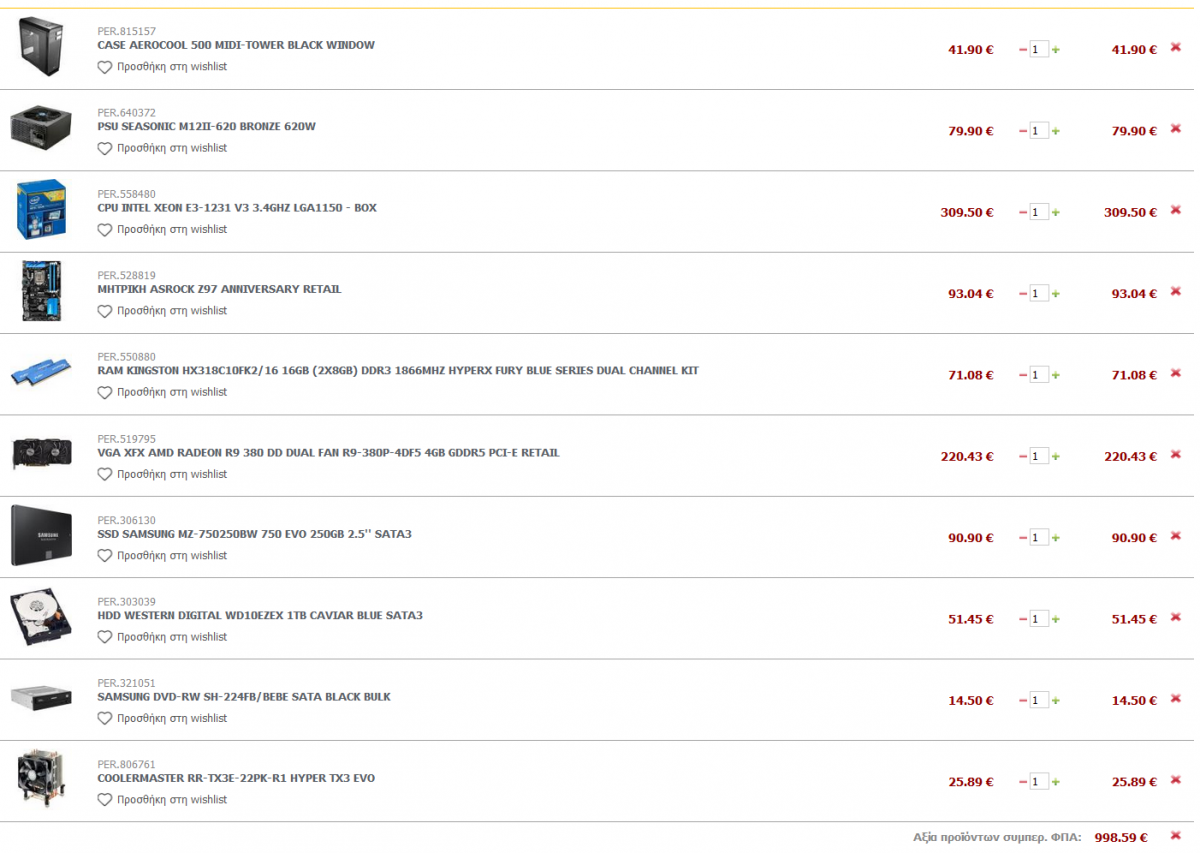Remove RAM KINGSTON HyperX Fury from cart
This screenshot has width=1200, height=853.
(x=1176, y=373)
